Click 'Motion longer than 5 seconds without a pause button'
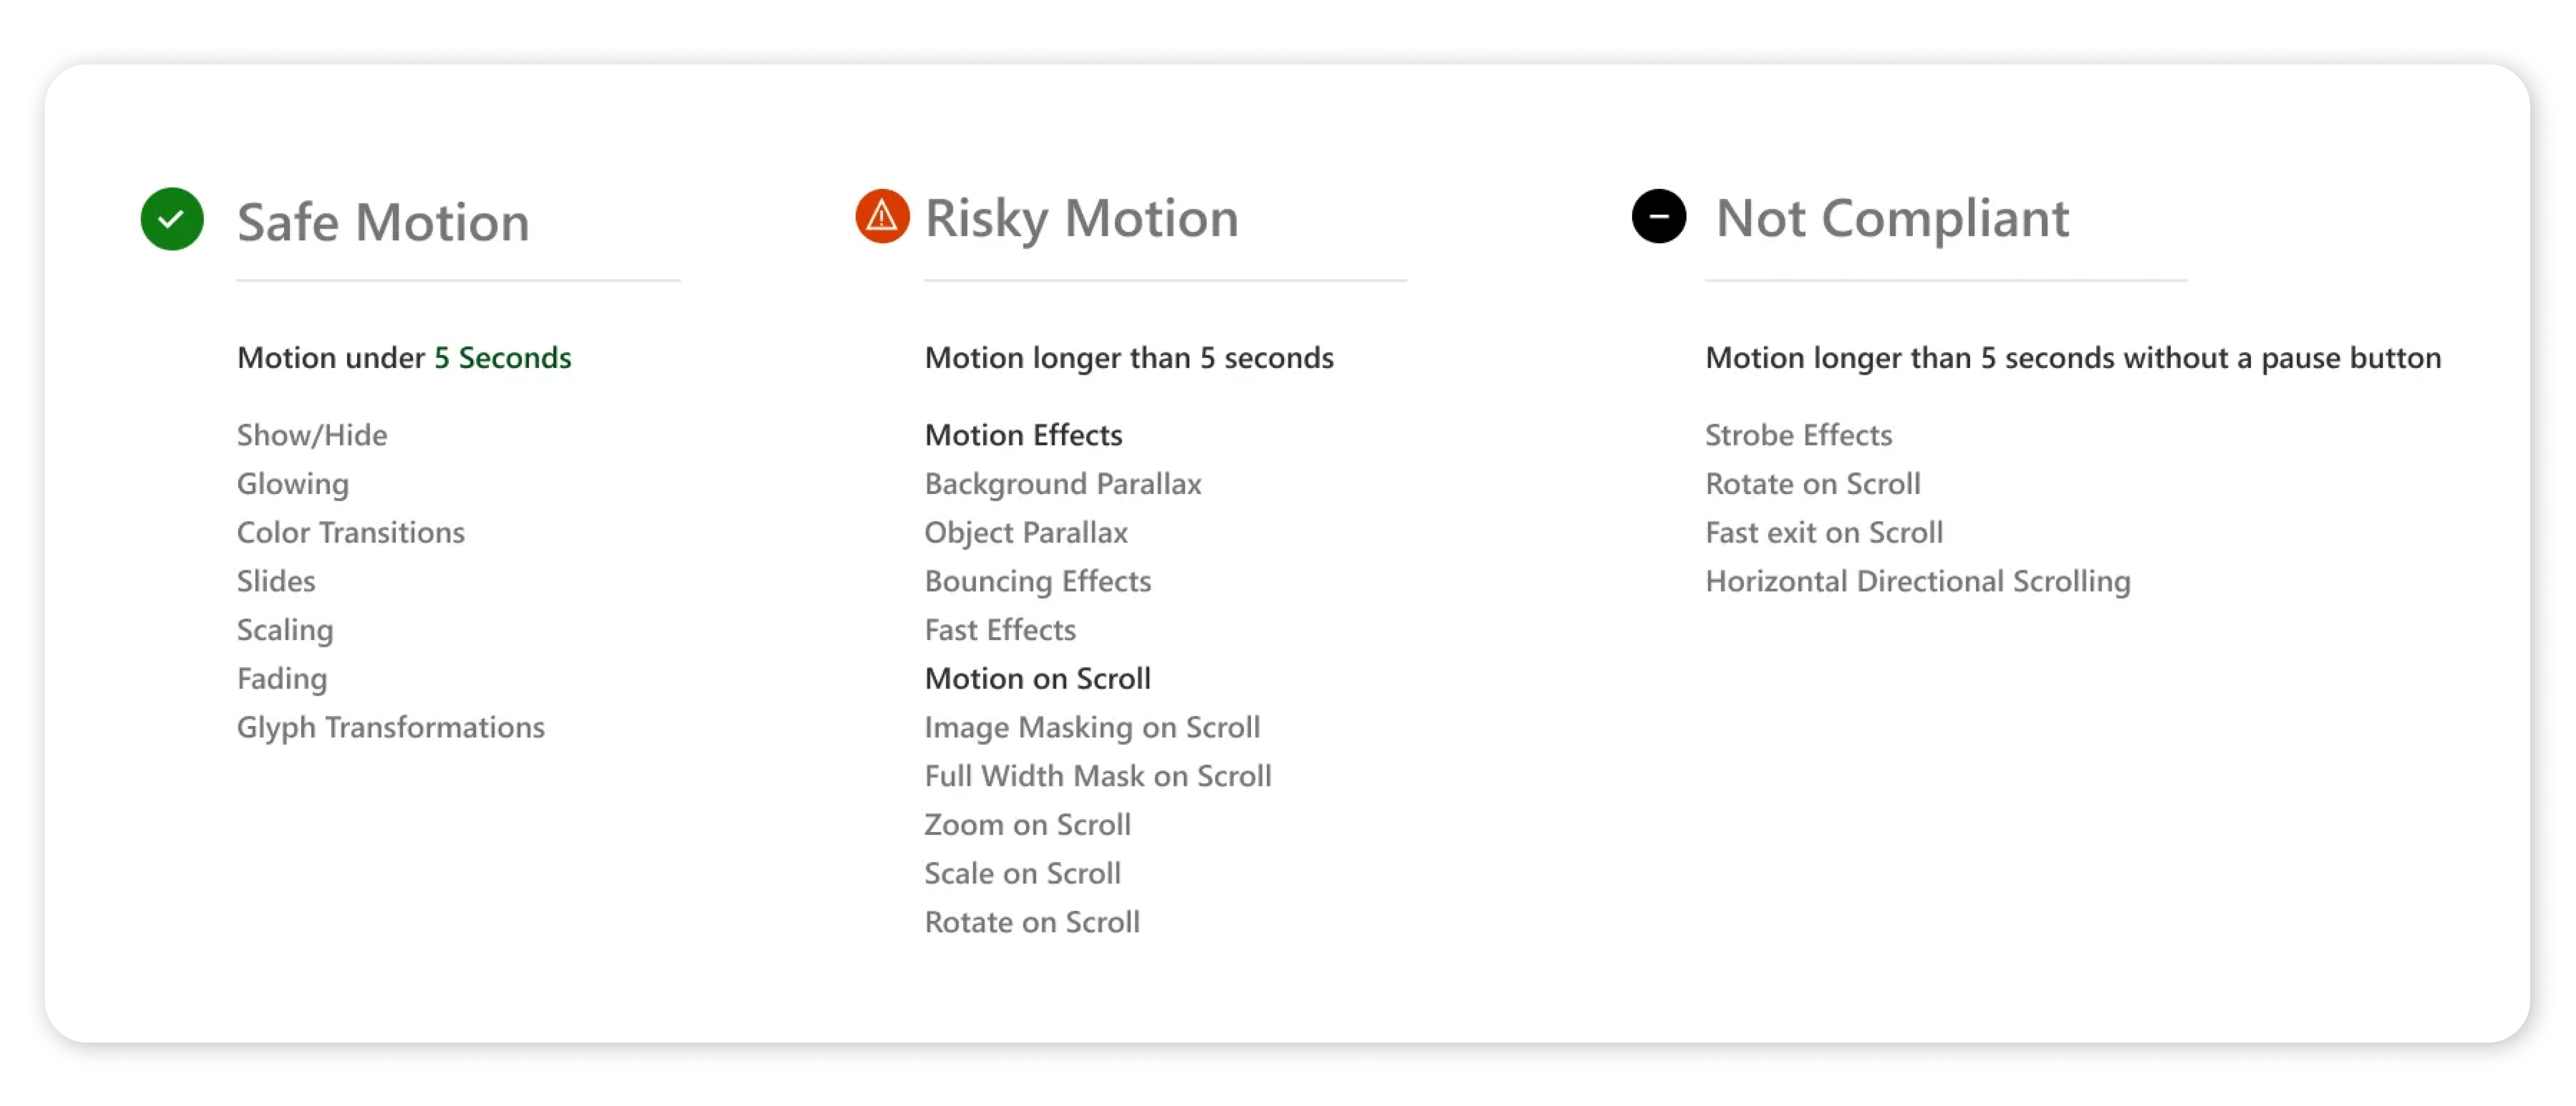The image size is (2576, 1106). click(2072, 358)
